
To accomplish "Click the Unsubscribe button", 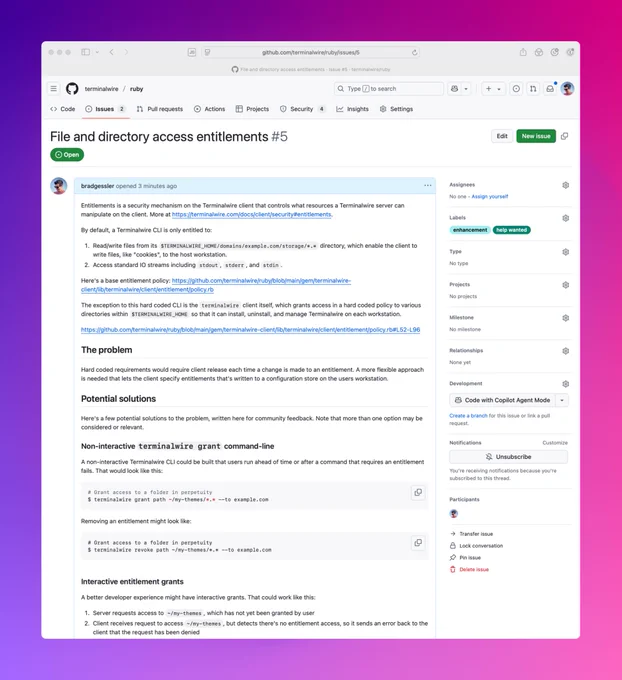I will 508,457.
